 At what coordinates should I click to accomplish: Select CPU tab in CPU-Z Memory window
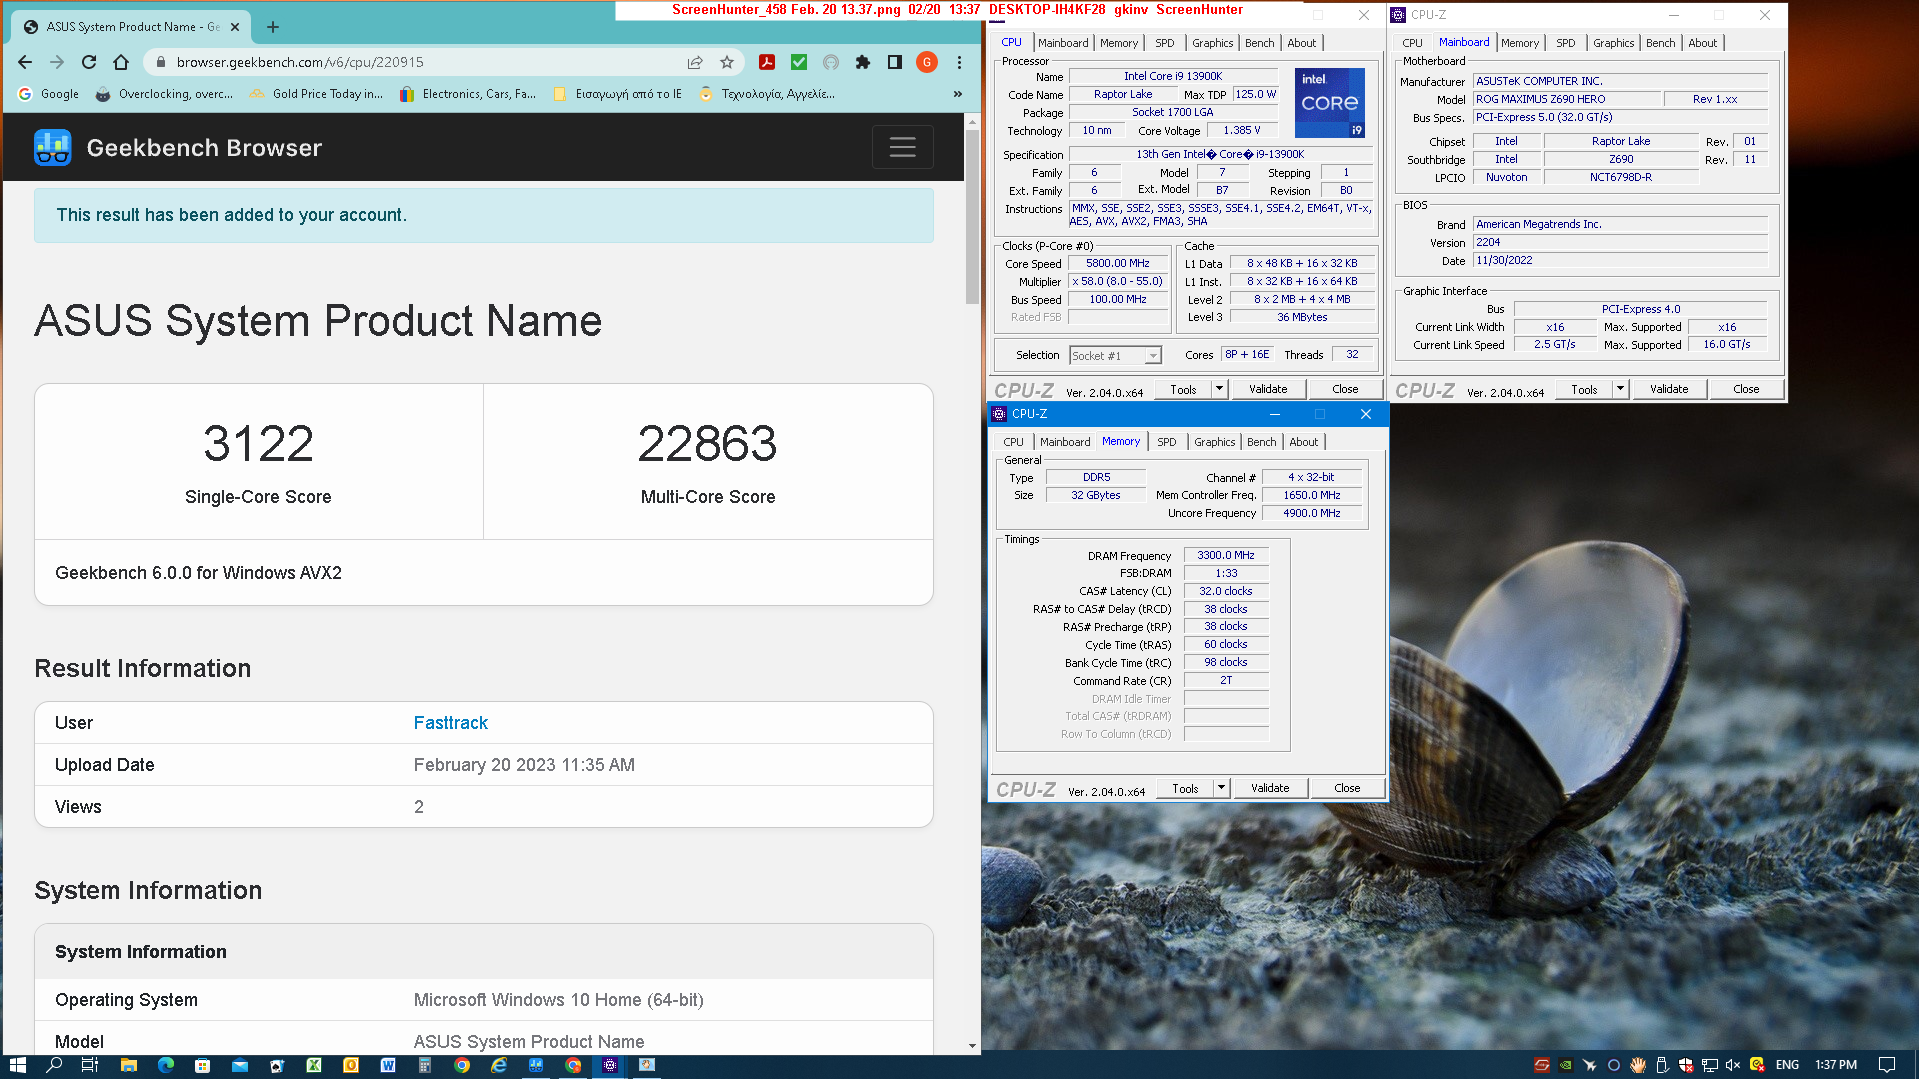pos(1014,442)
